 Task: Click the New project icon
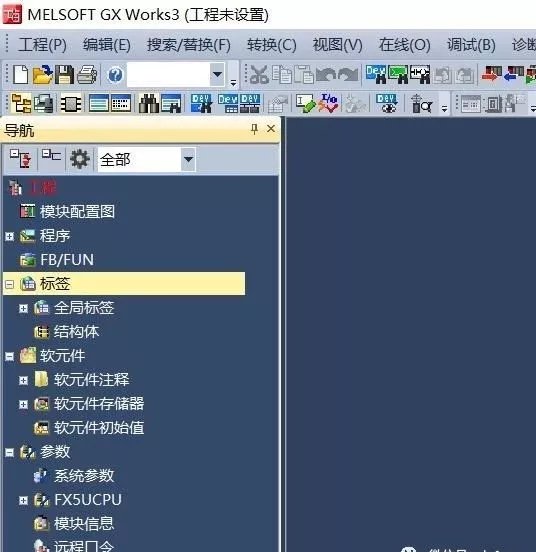coord(20,75)
